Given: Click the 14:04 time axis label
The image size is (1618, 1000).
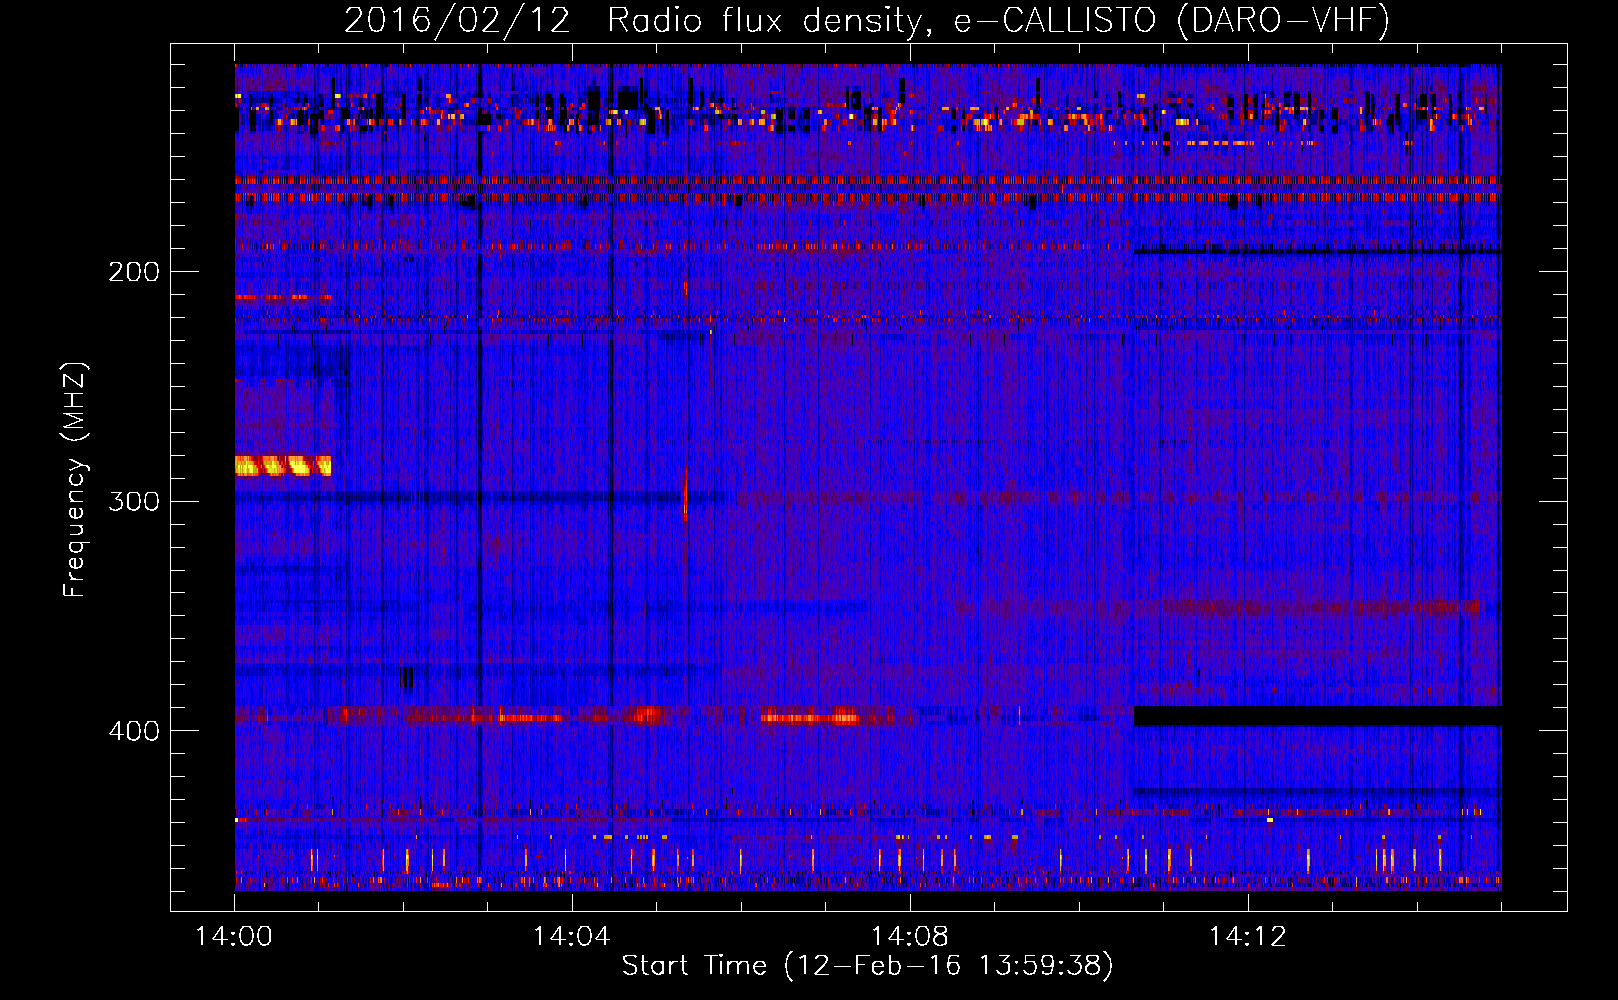Looking at the screenshot, I should (x=571, y=937).
